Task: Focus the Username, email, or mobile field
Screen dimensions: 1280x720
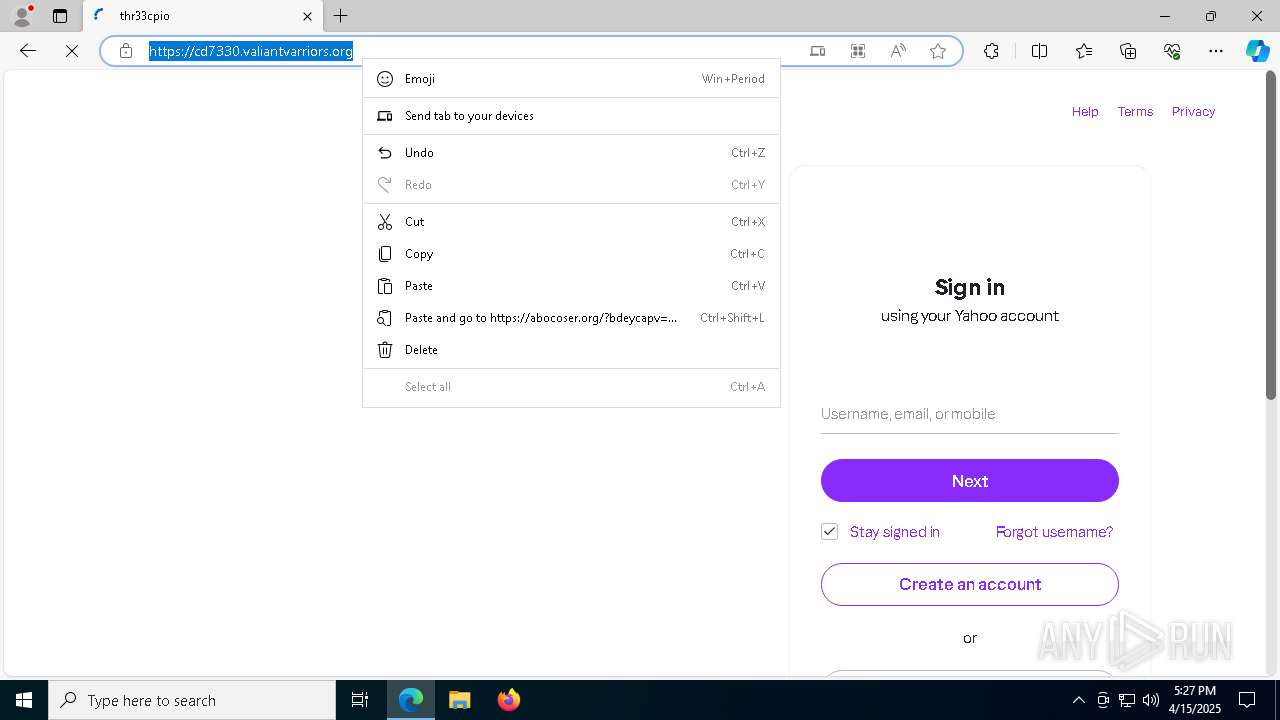Action: tap(970, 414)
